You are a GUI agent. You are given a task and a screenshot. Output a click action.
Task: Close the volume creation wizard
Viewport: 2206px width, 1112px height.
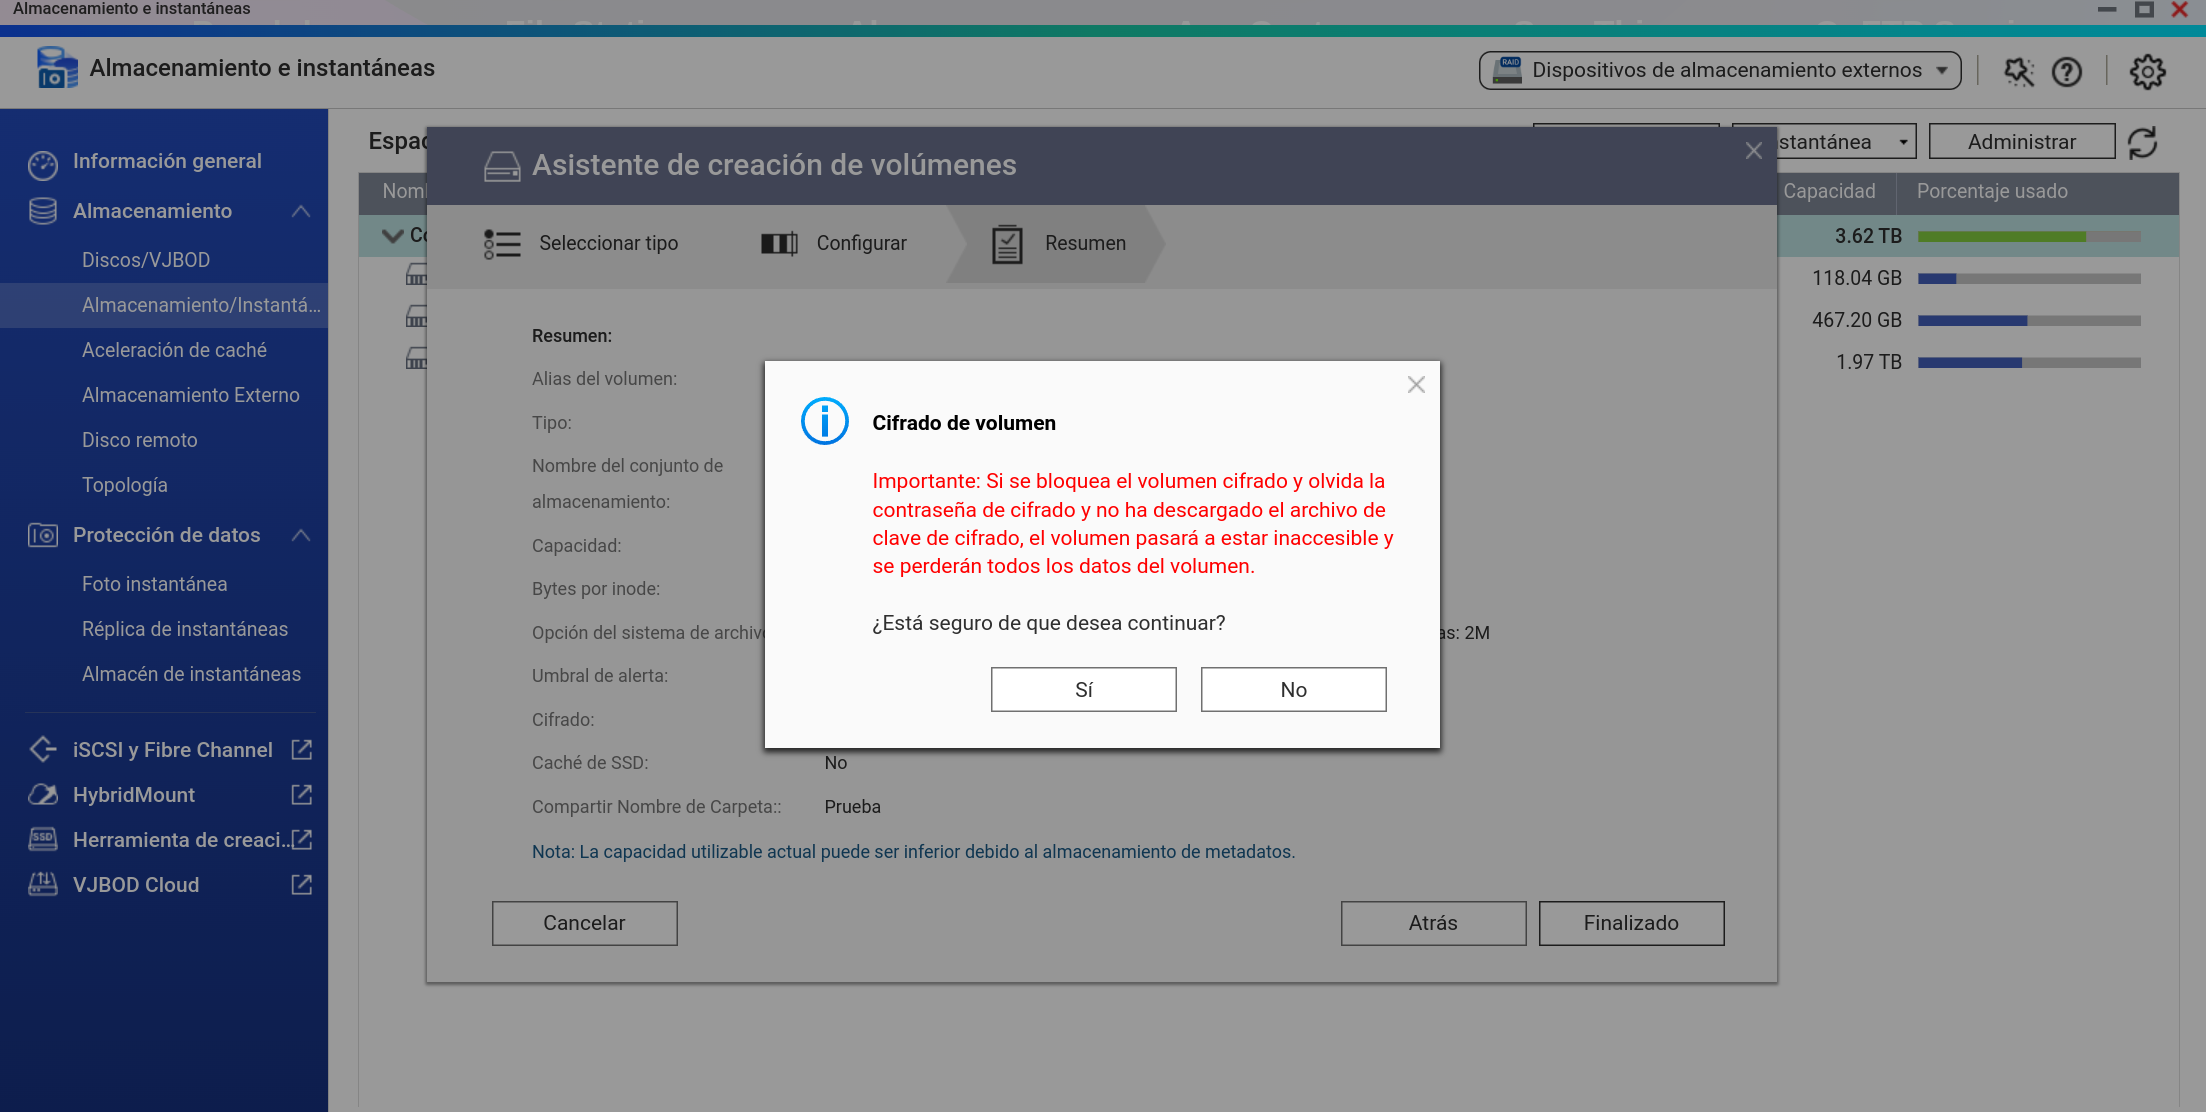1753,151
